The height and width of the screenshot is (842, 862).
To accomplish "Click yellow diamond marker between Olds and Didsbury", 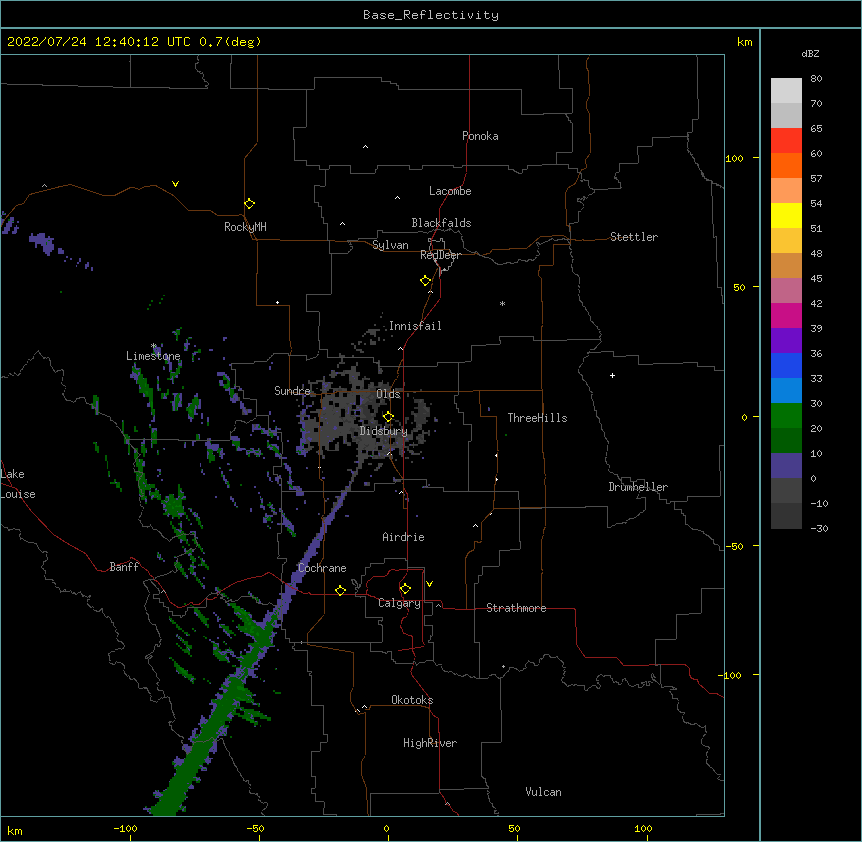I will coord(388,416).
